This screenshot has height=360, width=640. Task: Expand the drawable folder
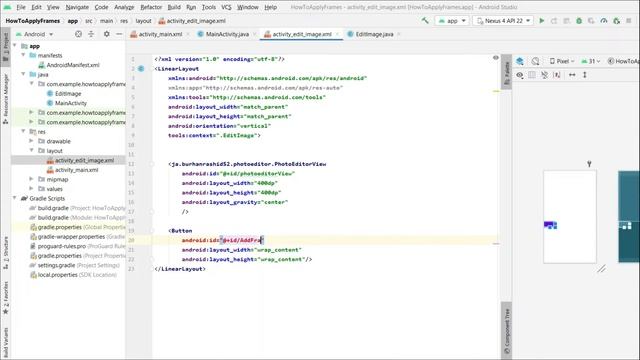coord(31,141)
